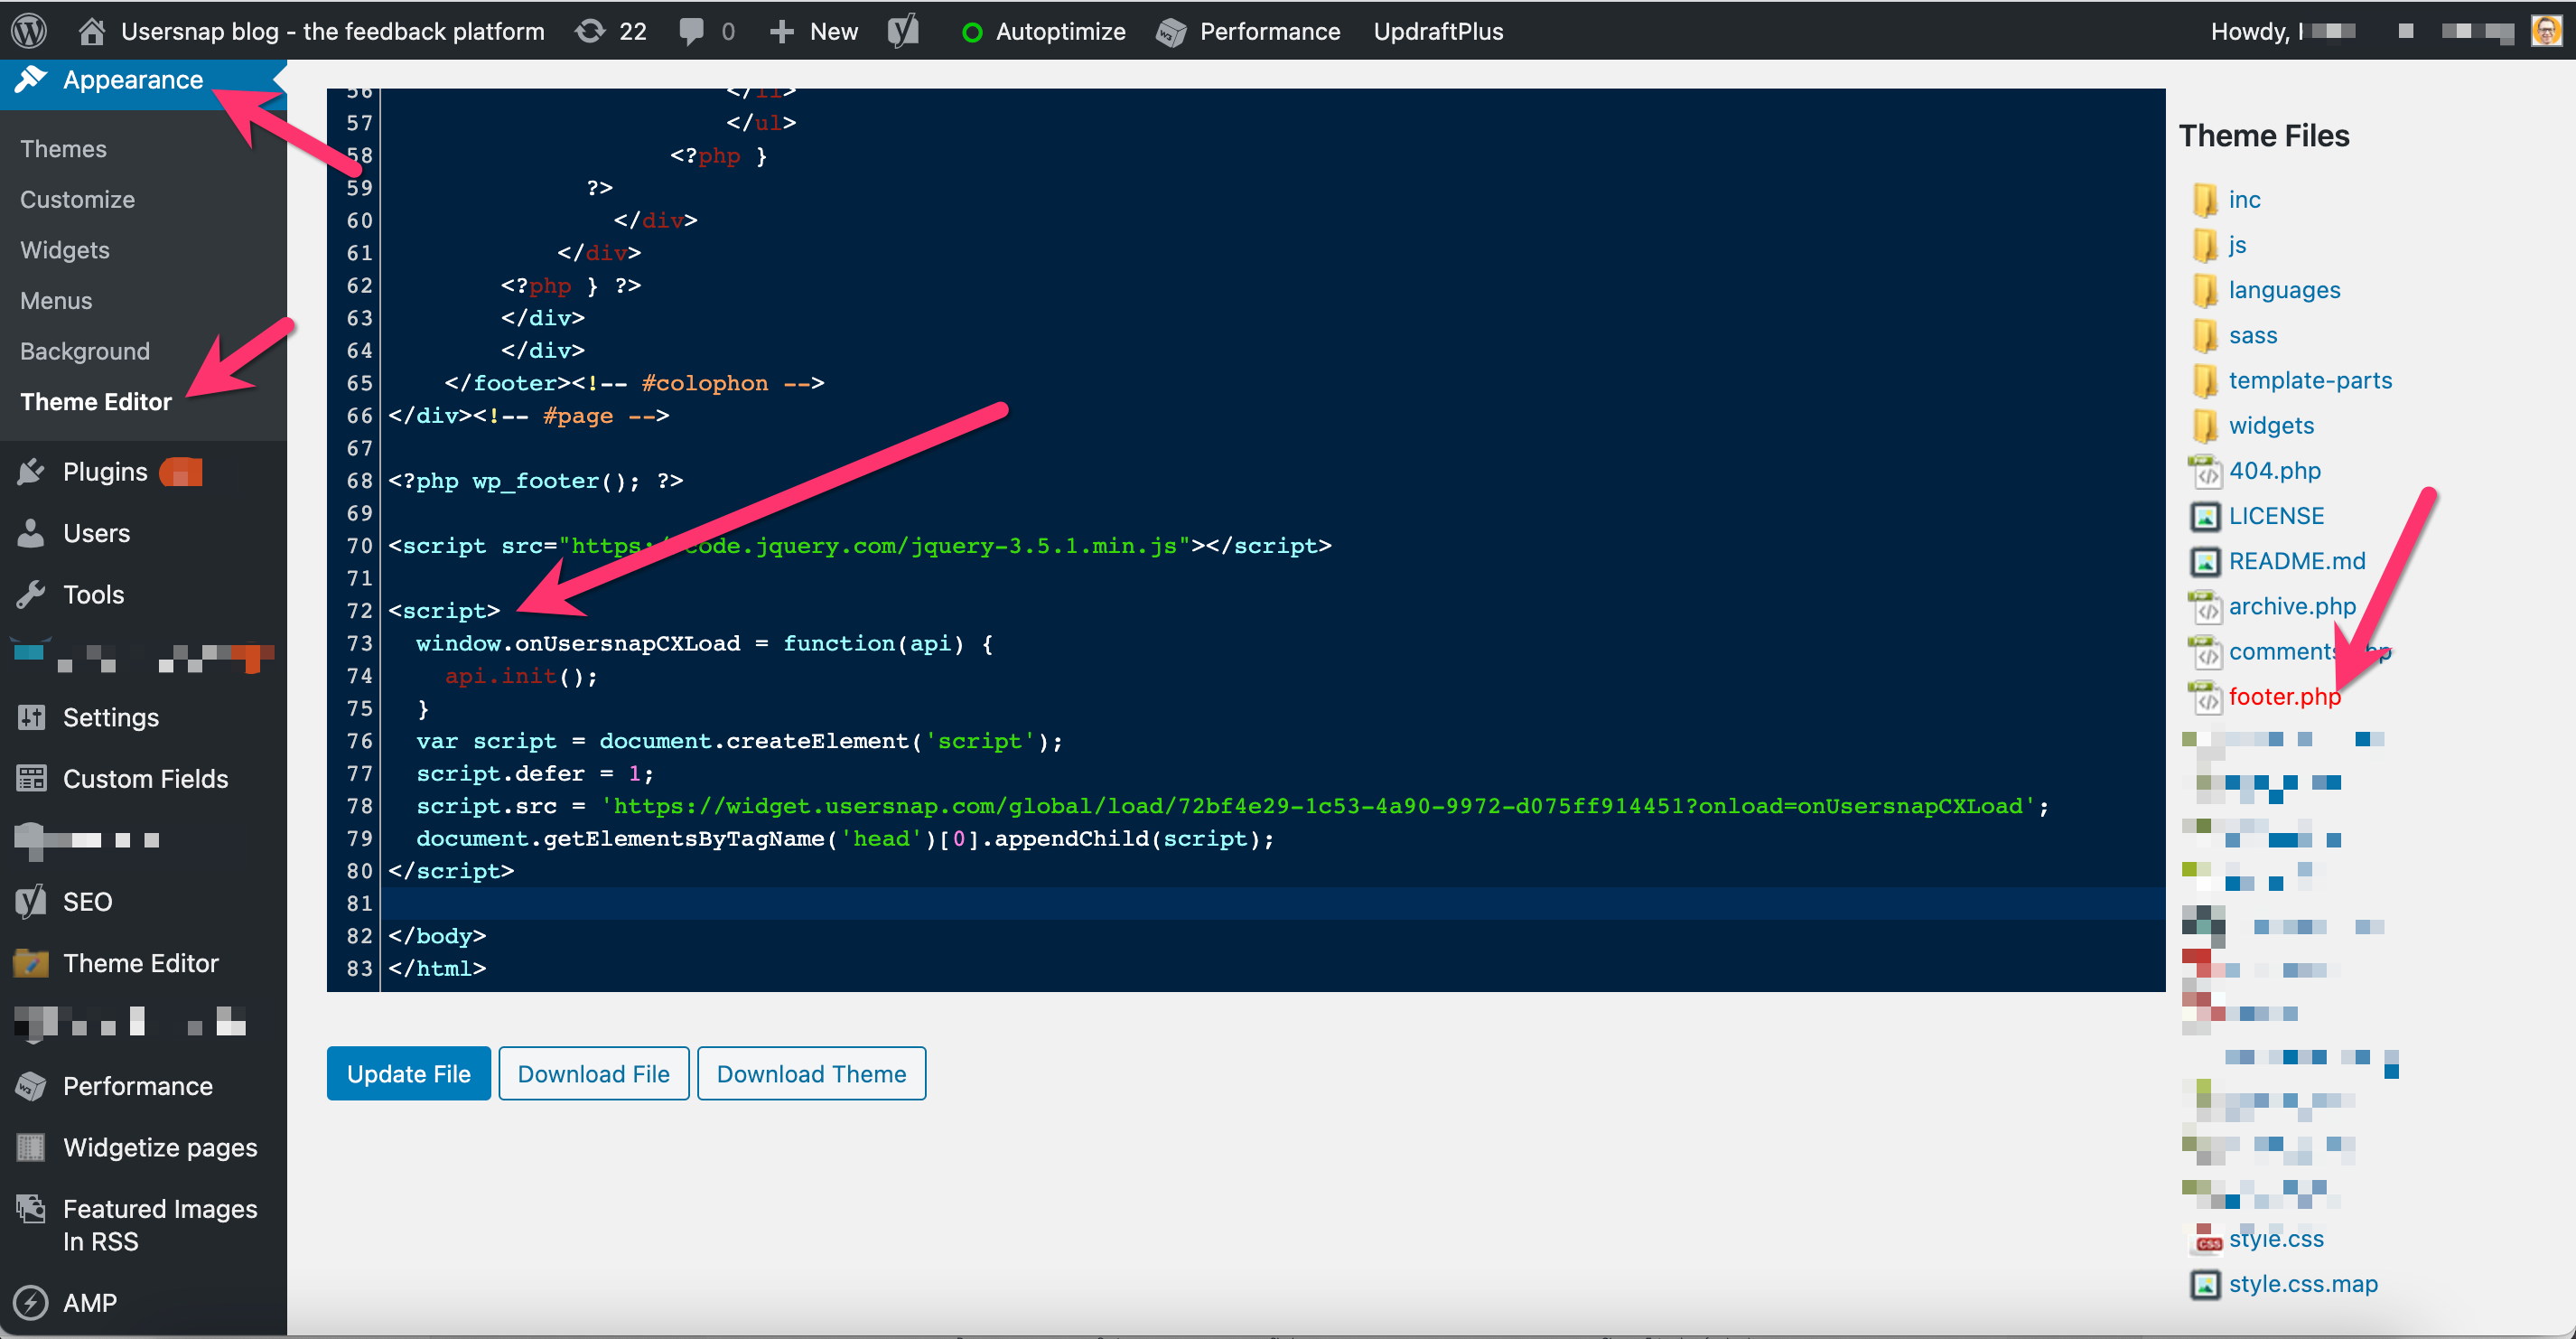Click the WordPress logo icon
2576x1339 pixels.
coord(29,31)
